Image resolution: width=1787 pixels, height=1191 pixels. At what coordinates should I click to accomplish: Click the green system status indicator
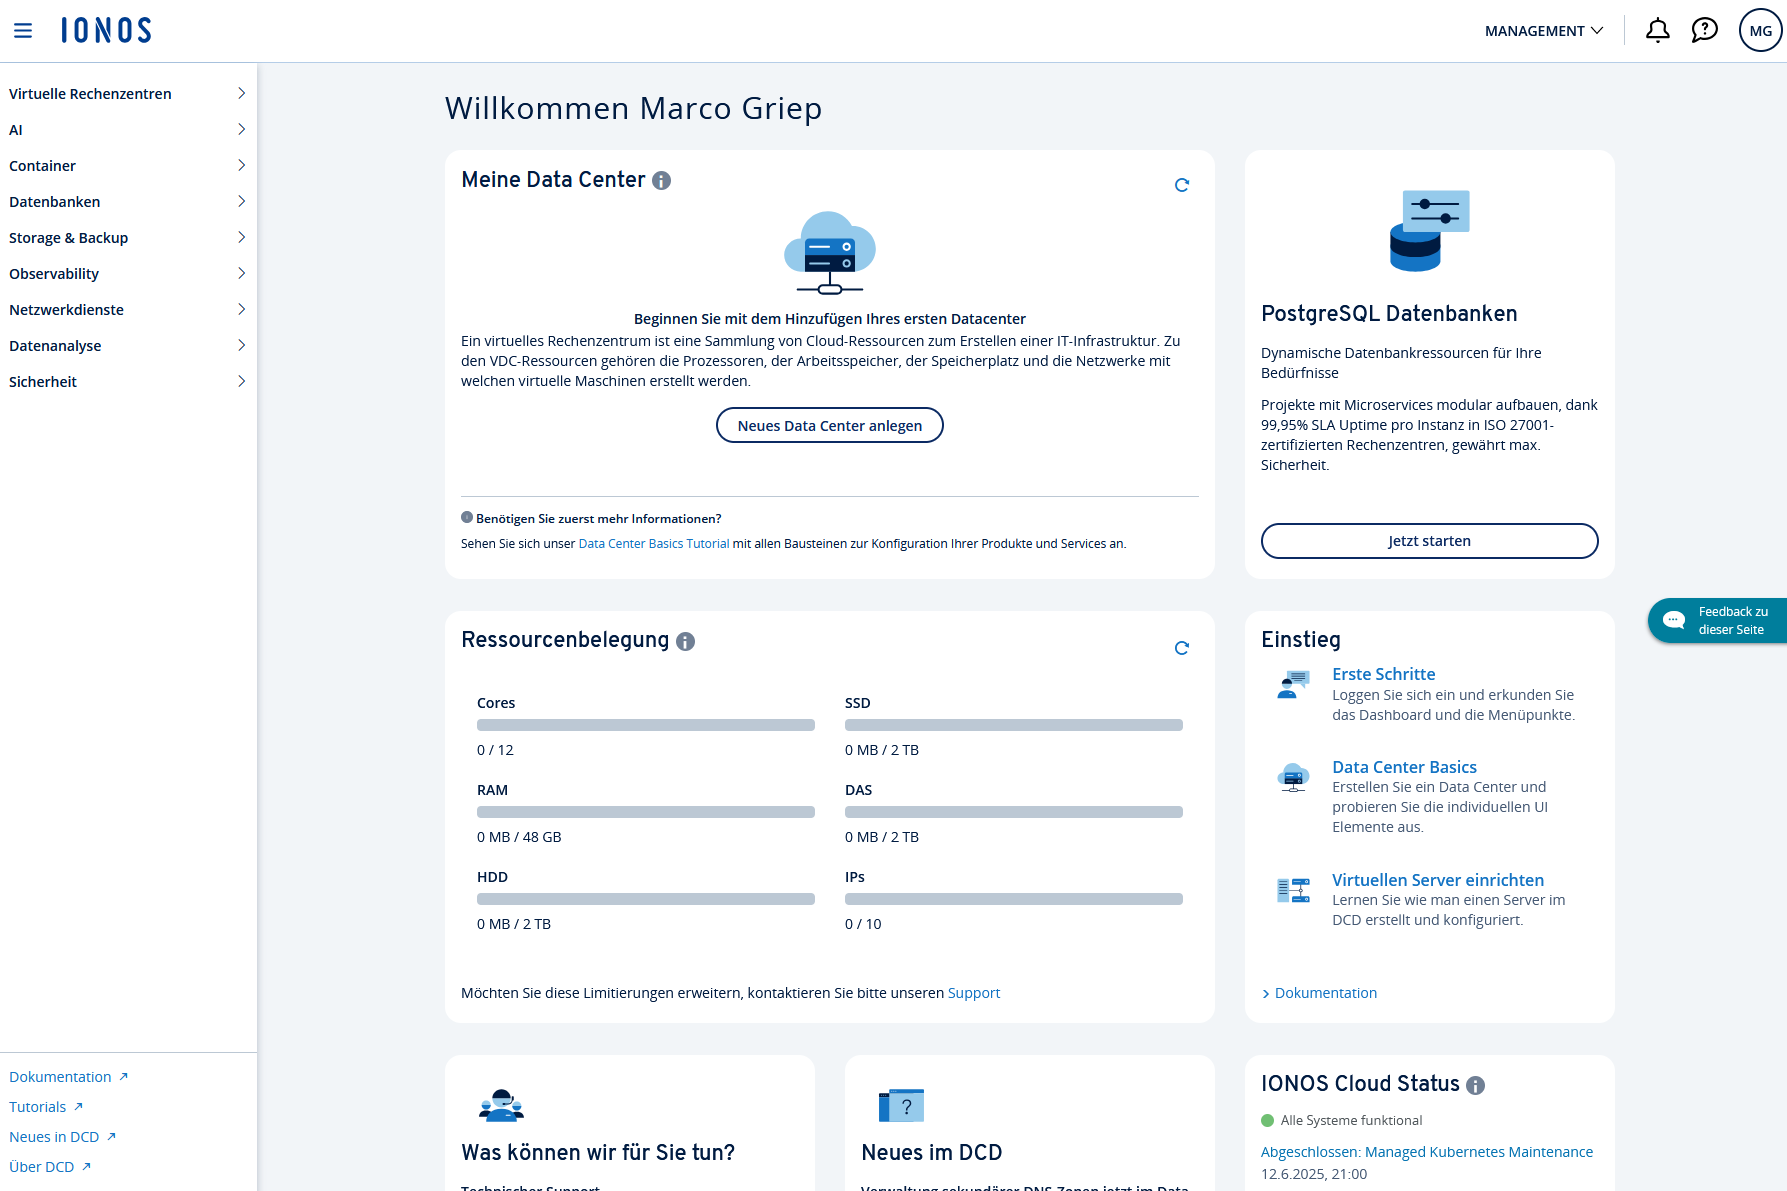[x=1268, y=1121]
